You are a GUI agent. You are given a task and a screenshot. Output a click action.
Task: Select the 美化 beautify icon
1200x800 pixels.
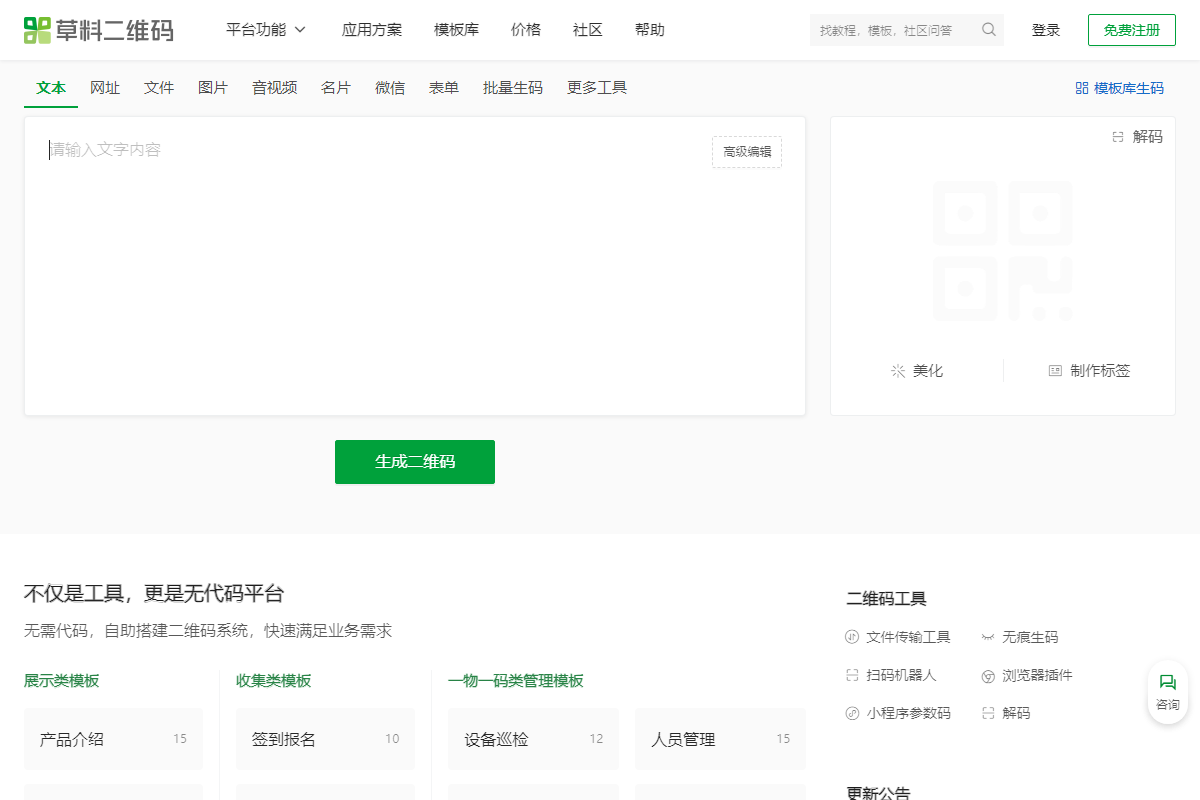(899, 370)
